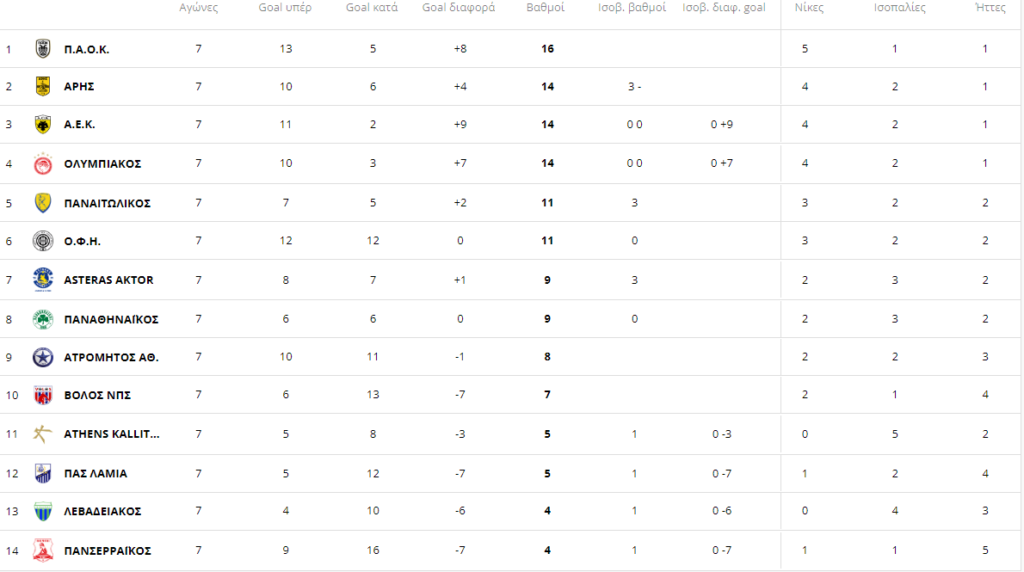This screenshot has width=1024, height=572.
Task: Click the ΒΟΛΟΣ ΝΠΣ team badge
Action: (x=43, y=395)
